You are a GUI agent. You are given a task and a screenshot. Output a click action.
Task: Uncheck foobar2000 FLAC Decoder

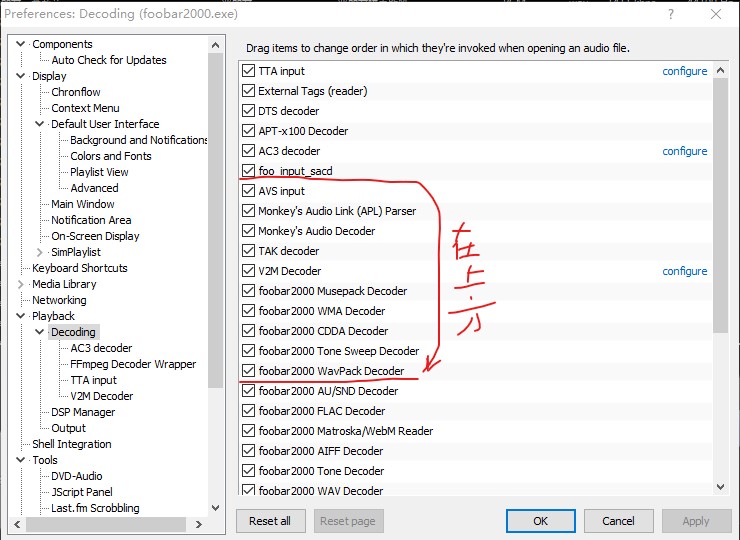[x=249, y=411]
